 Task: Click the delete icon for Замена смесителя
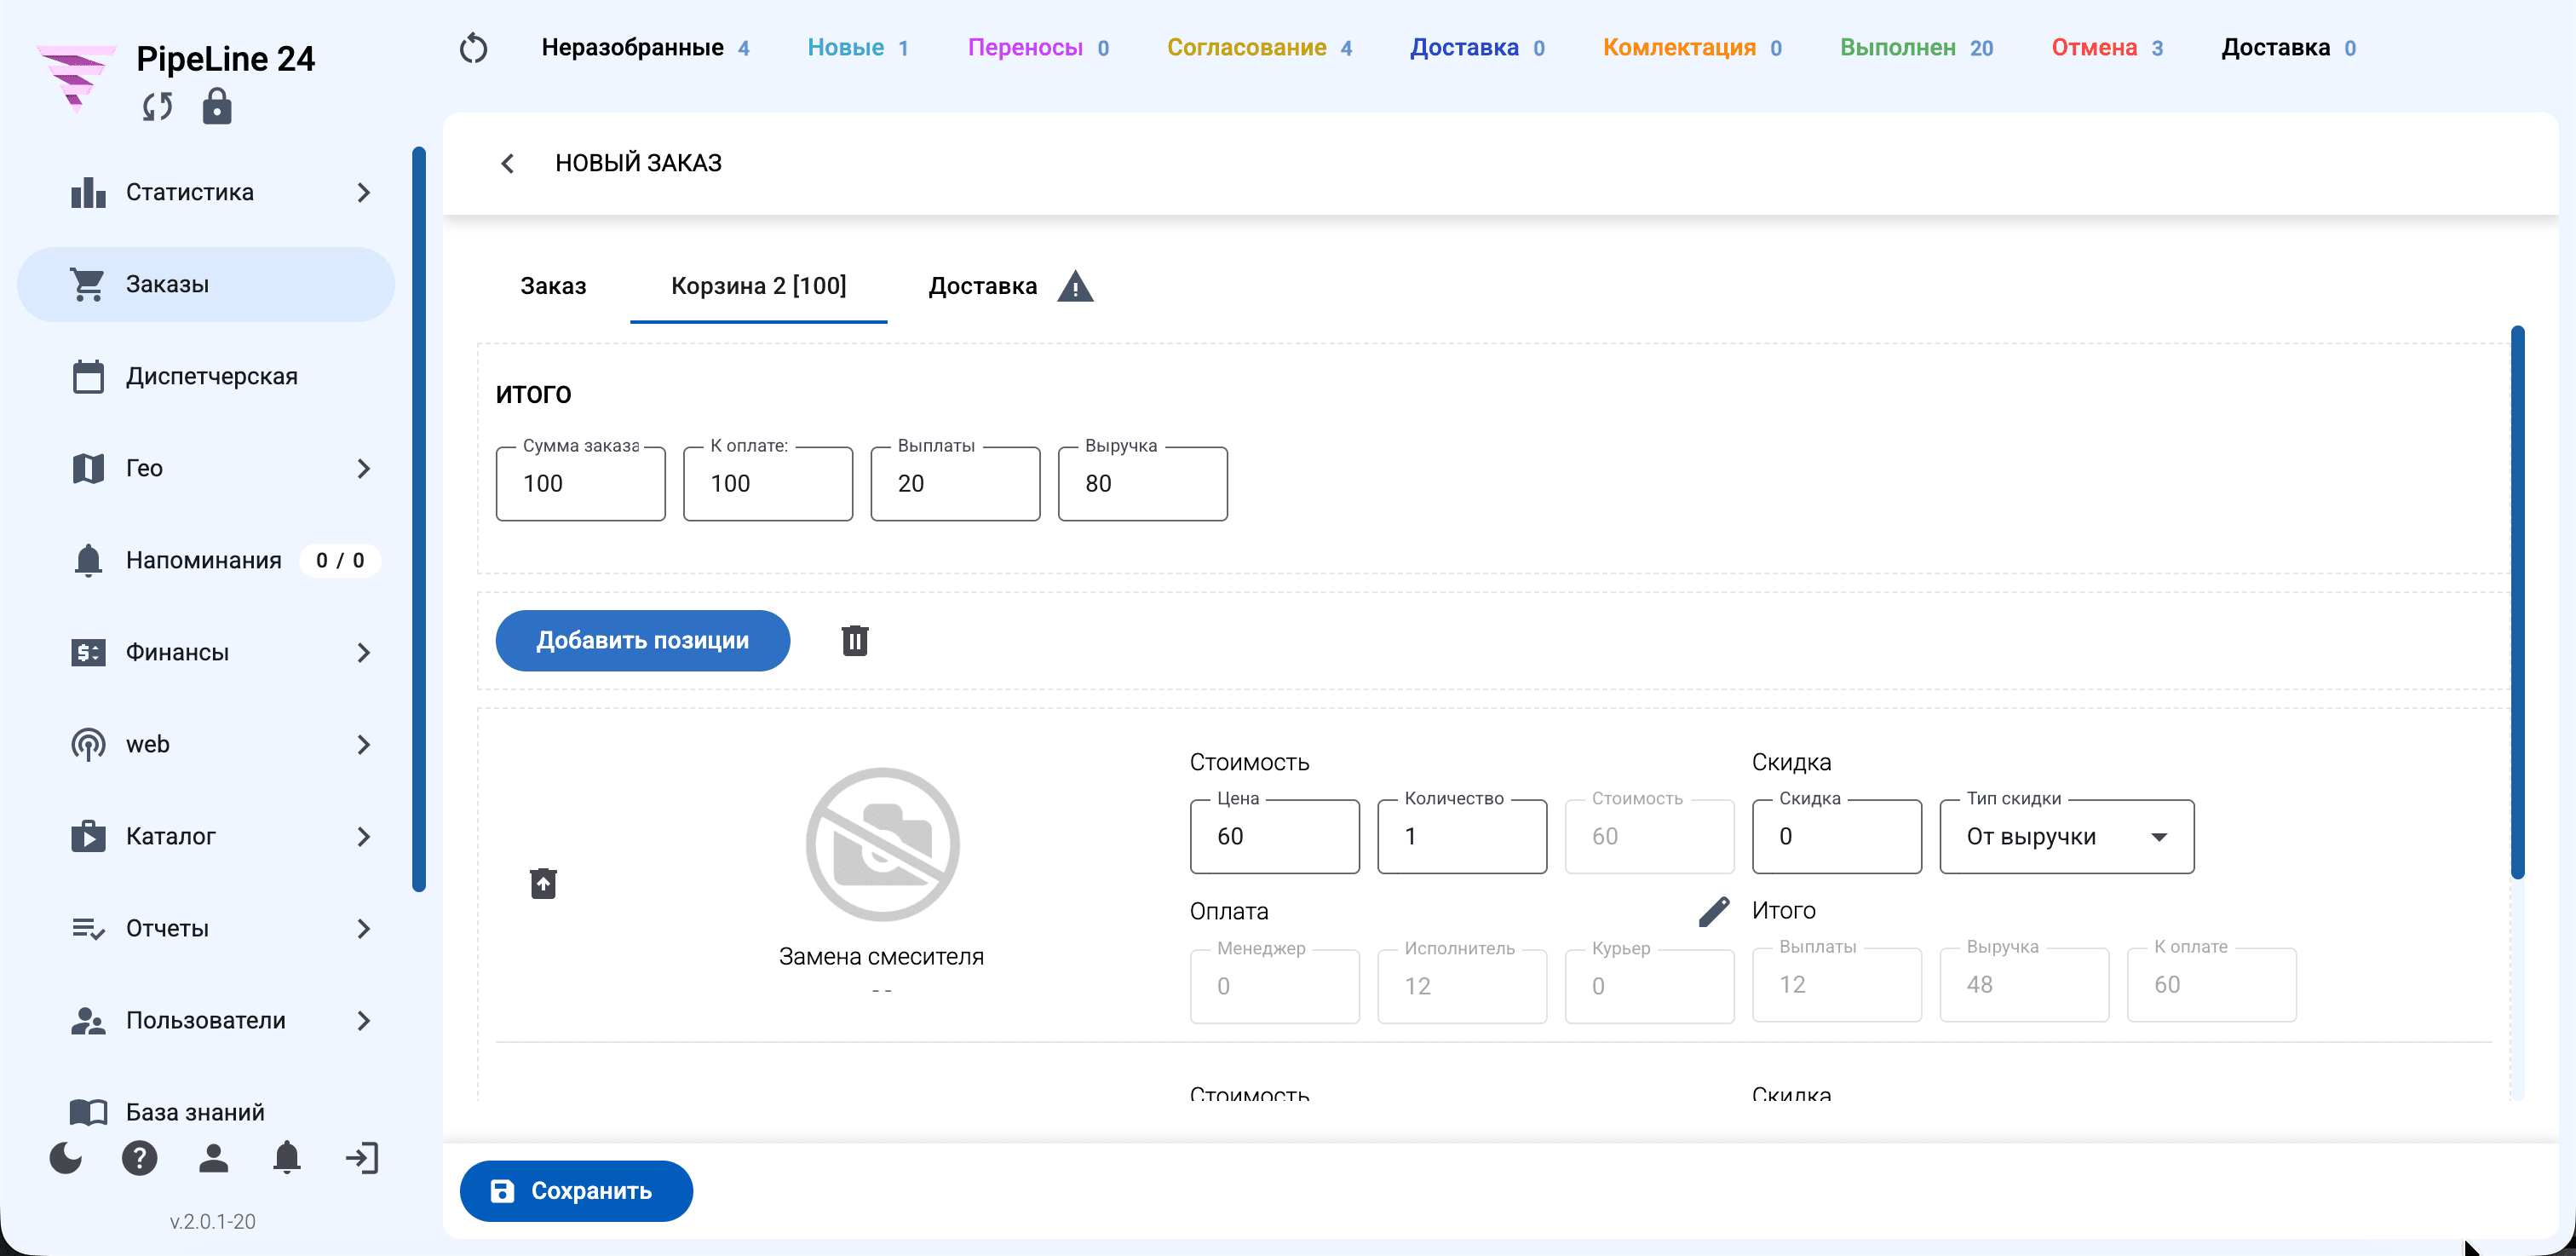pos(543,883)
